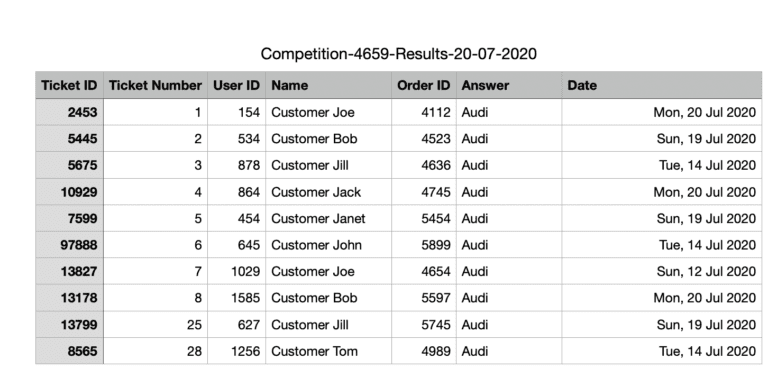Select the date cell Sun, 12 Jul 2020
768x369 pixels.
click(662, 271)
